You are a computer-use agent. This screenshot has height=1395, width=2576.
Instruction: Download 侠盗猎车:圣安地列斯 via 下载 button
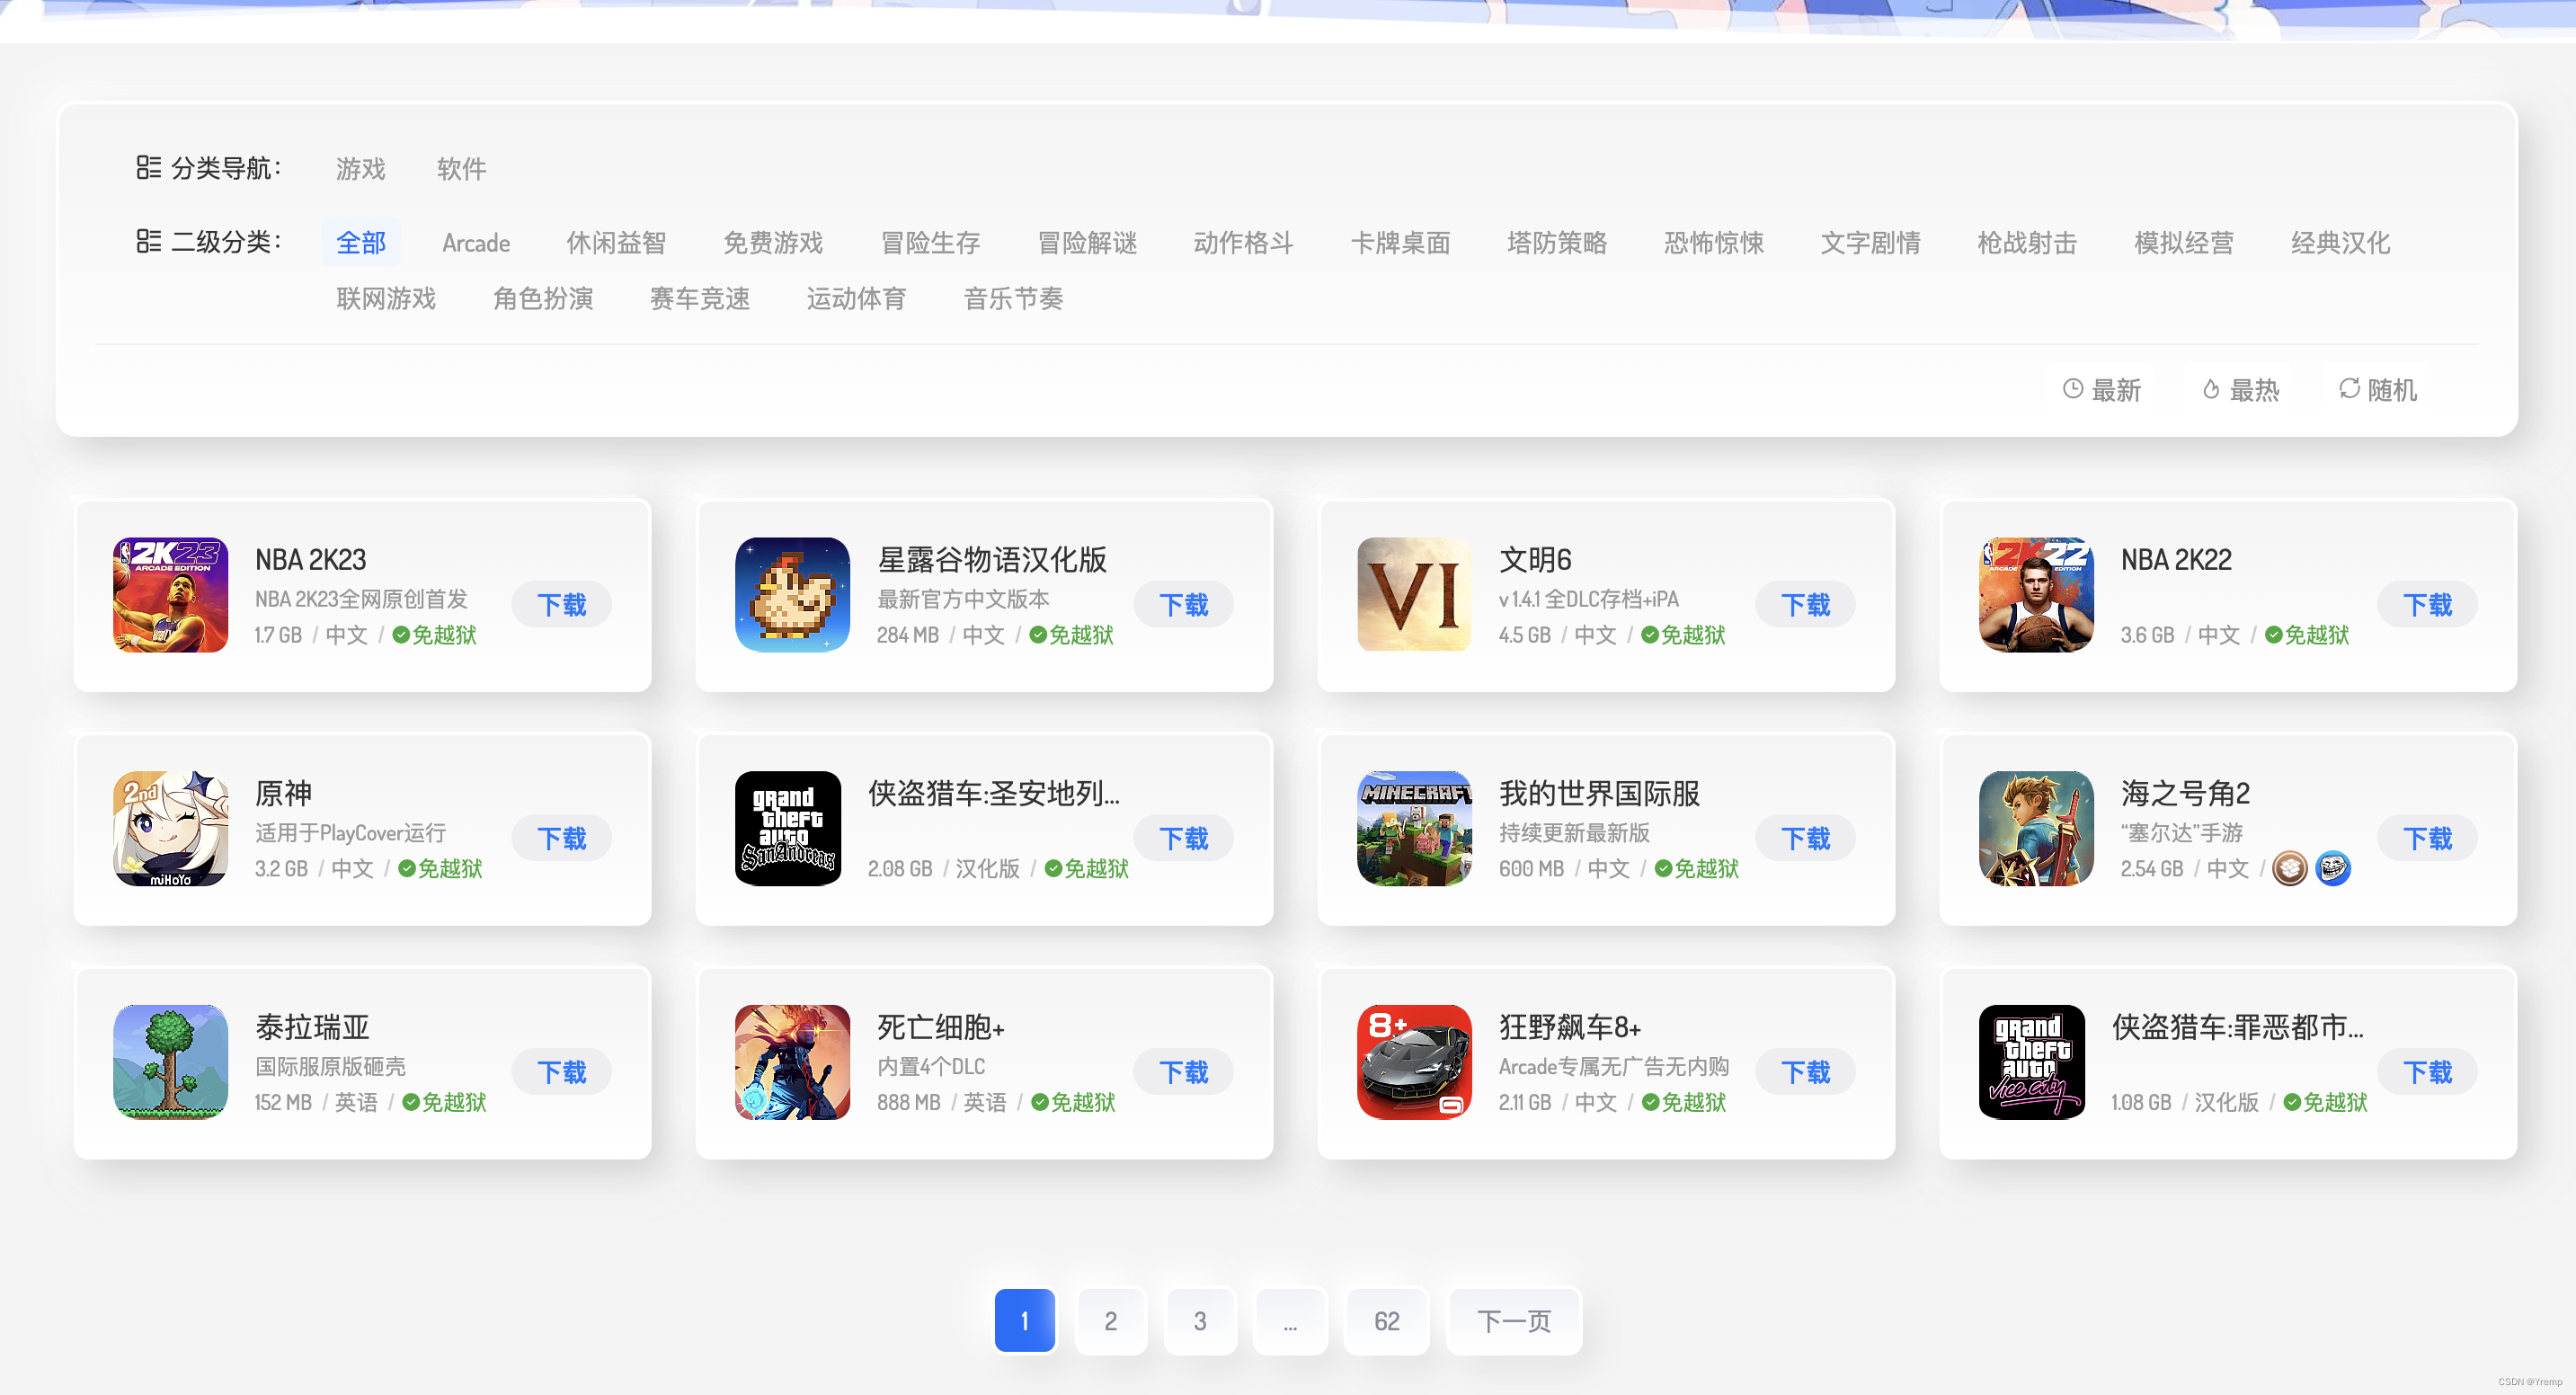[x=1184, y=838]
